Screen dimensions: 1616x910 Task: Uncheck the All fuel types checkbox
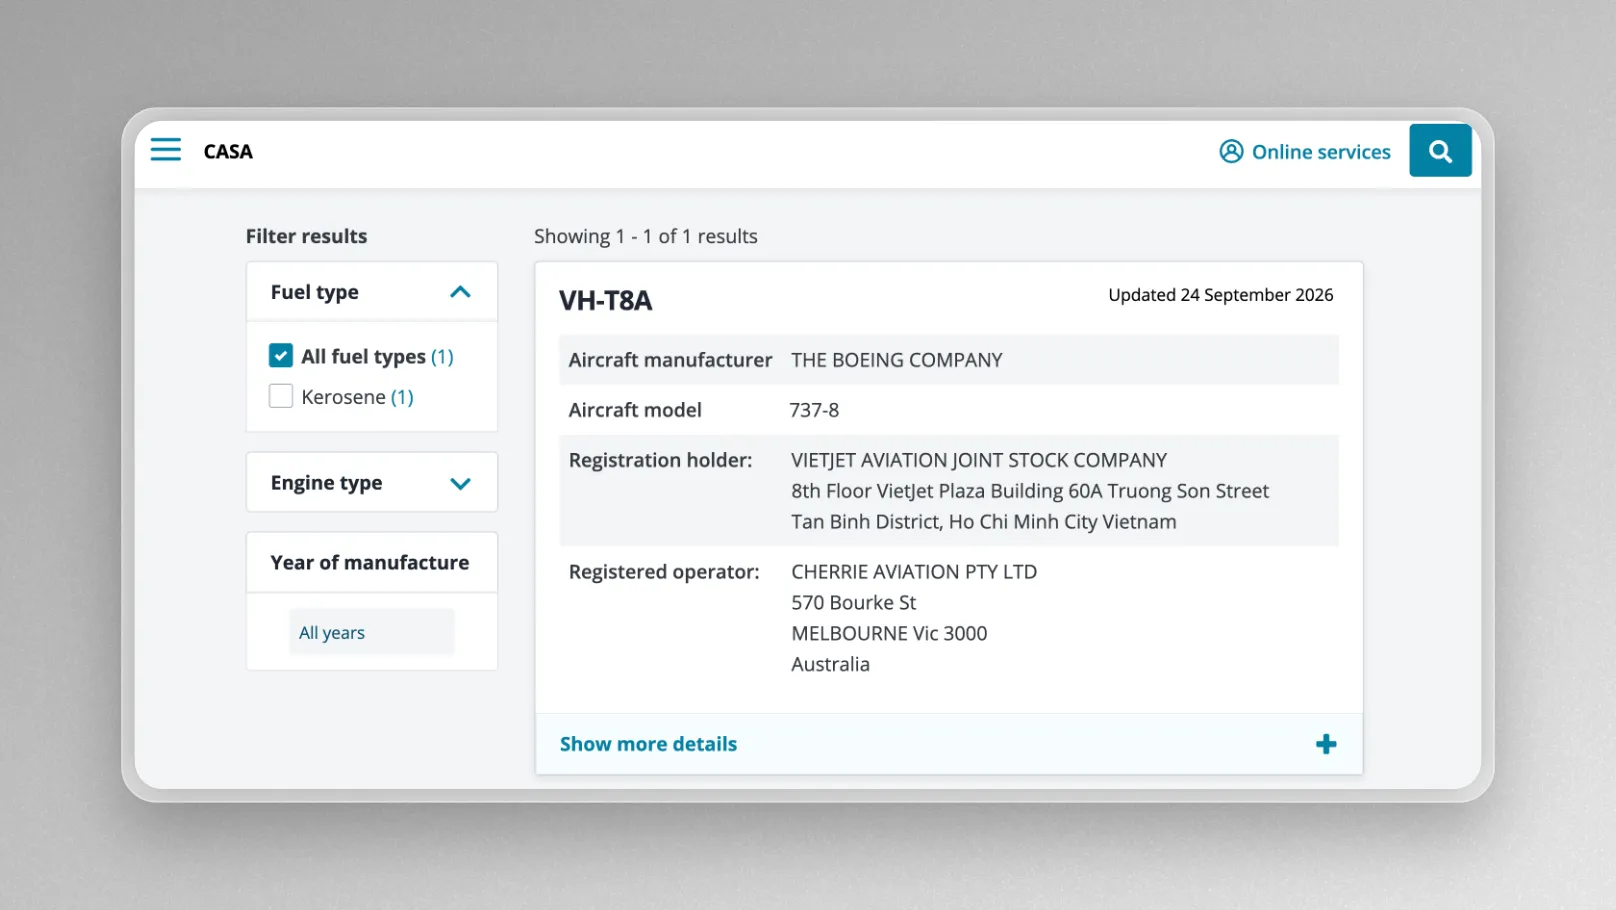(x=281, y=356)
